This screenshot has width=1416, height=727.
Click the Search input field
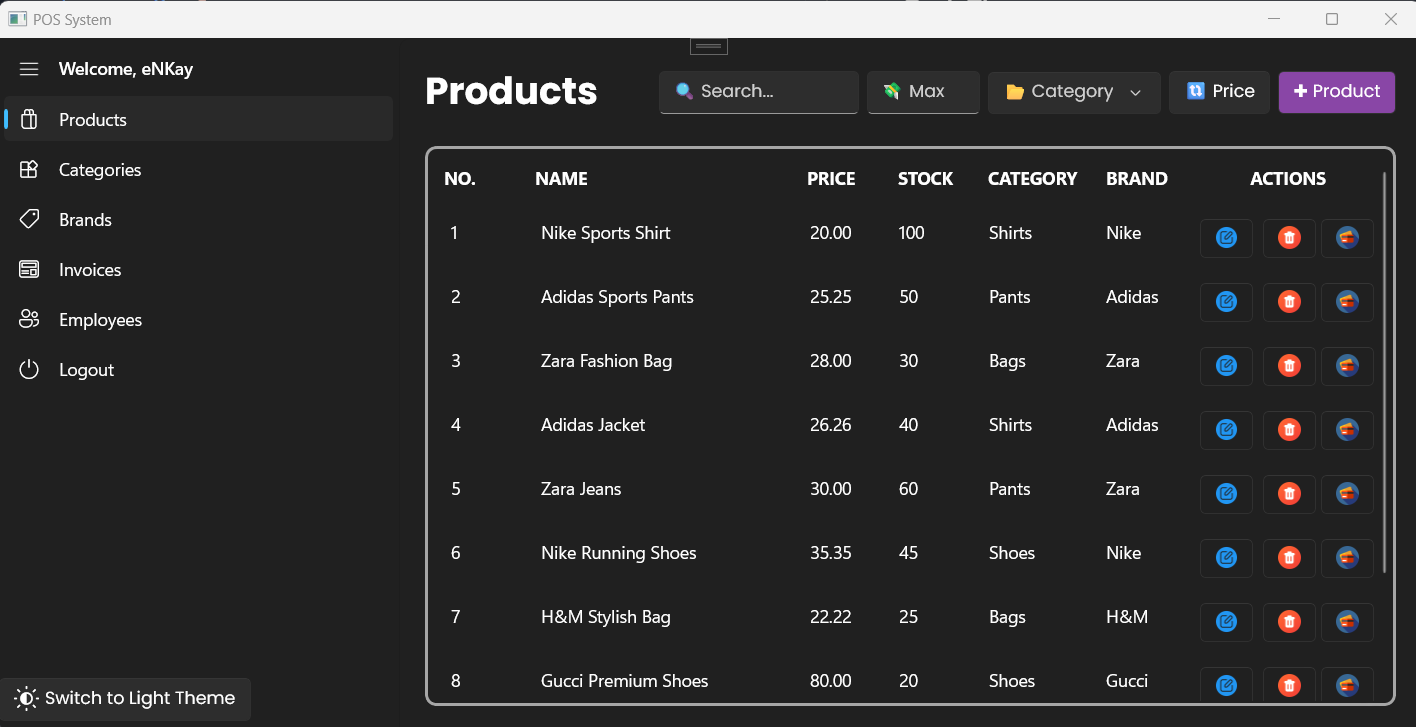(x=758, y=92)
